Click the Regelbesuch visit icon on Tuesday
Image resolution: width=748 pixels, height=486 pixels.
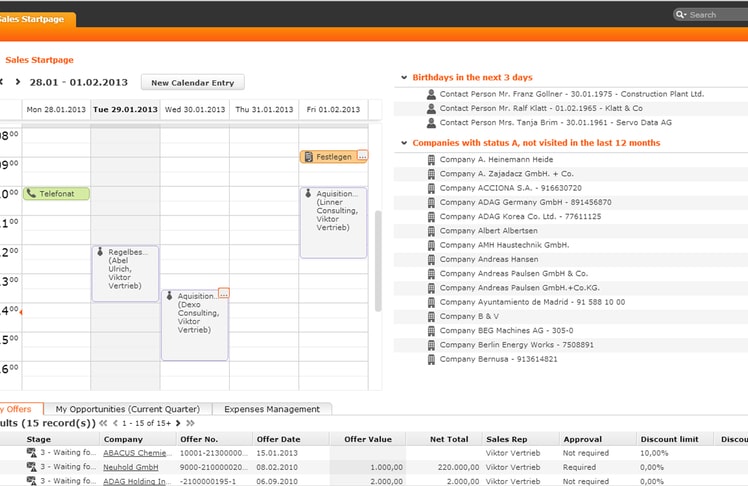tap(100, 253)
